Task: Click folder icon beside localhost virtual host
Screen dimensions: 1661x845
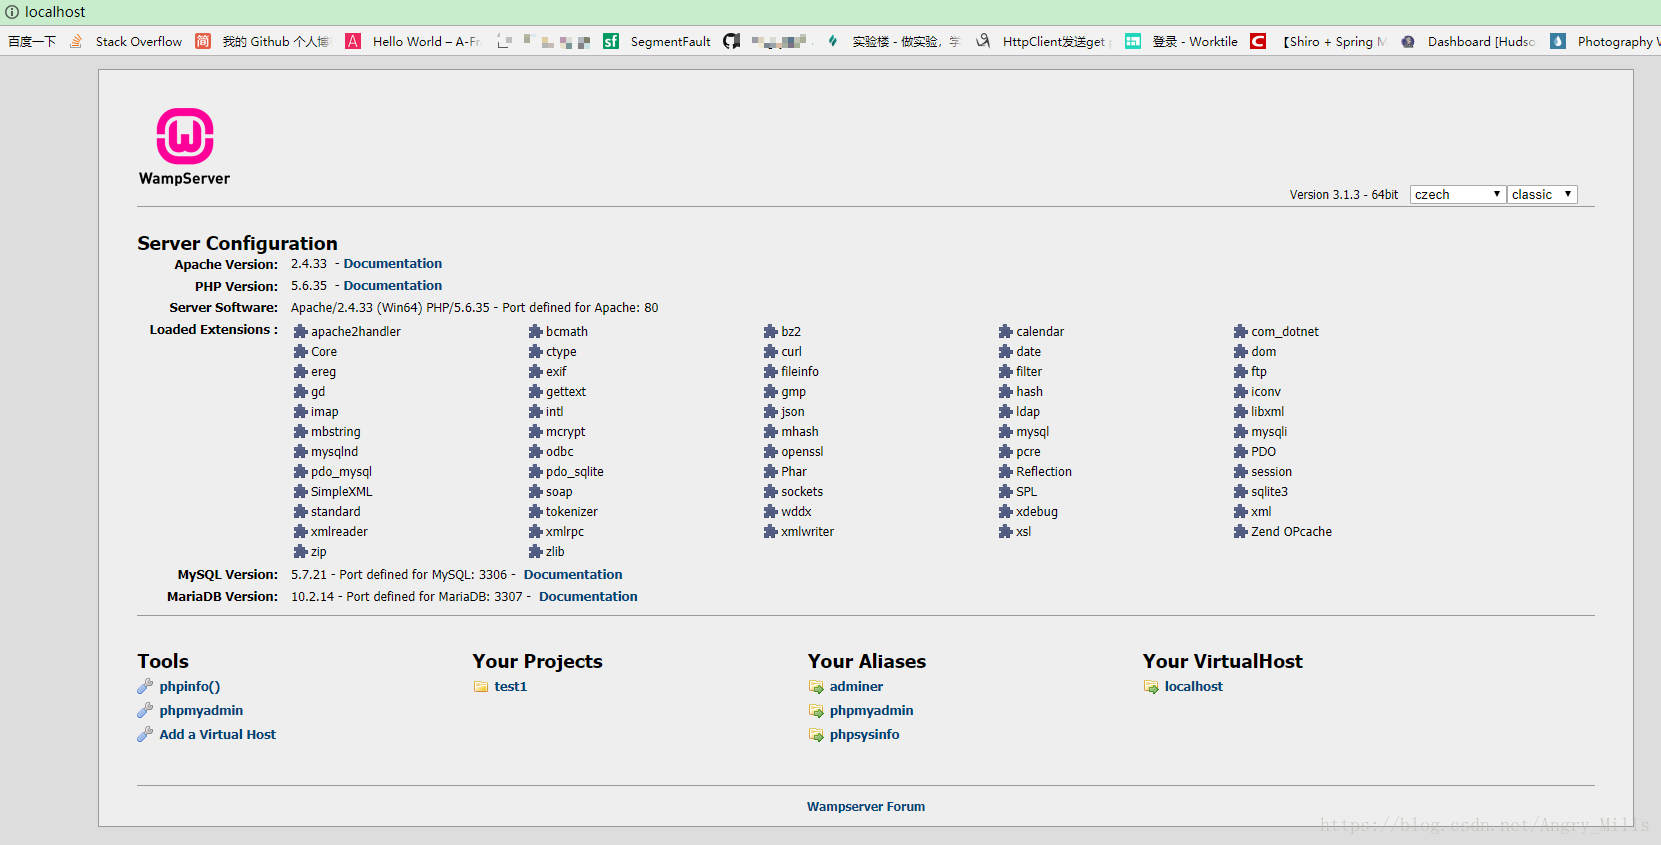Action: tap(1151, 687)
